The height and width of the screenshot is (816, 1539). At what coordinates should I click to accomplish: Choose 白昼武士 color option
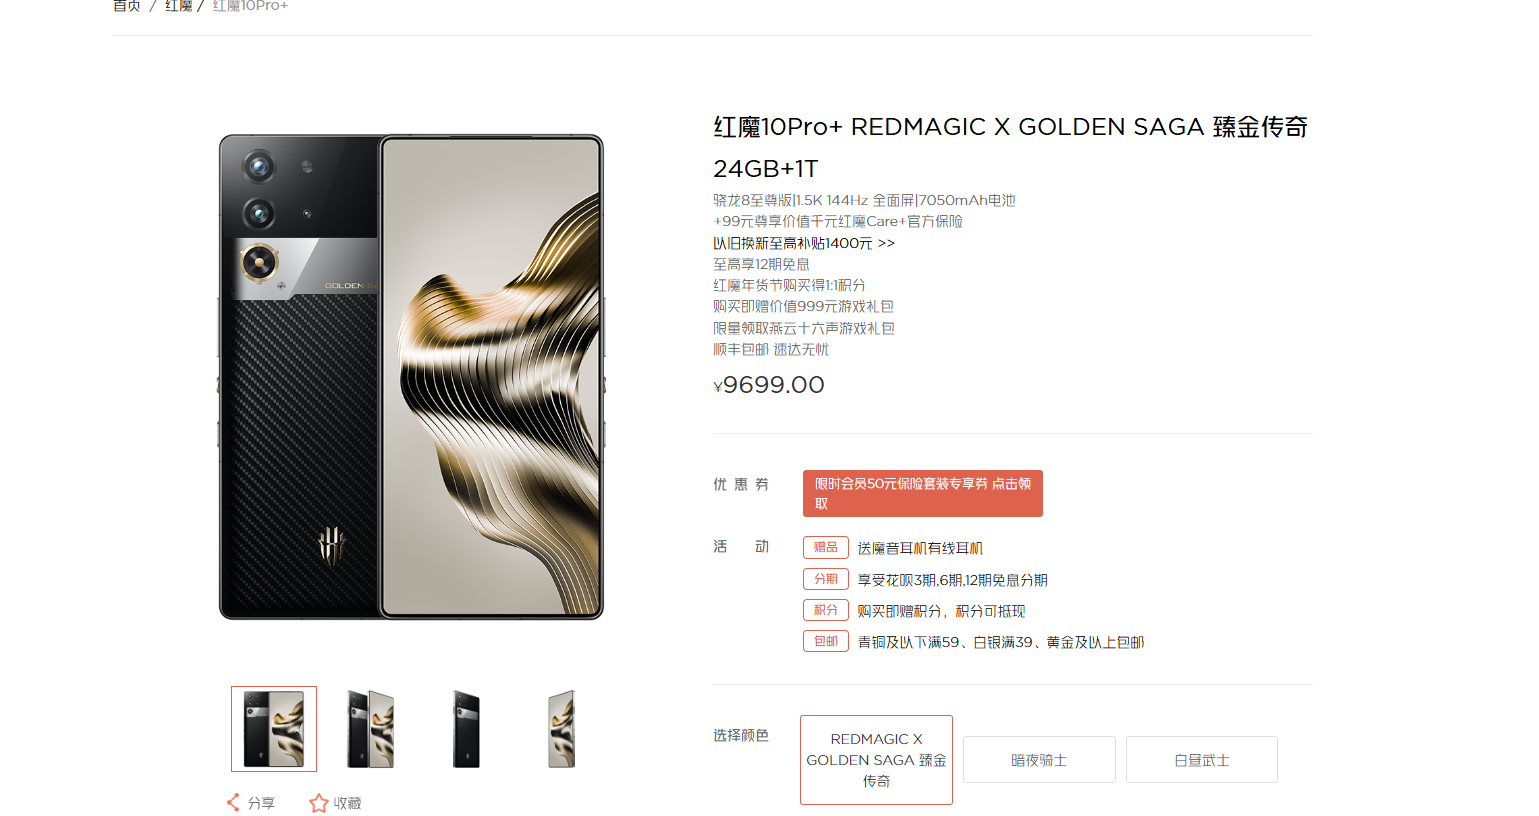point(1202,760)
